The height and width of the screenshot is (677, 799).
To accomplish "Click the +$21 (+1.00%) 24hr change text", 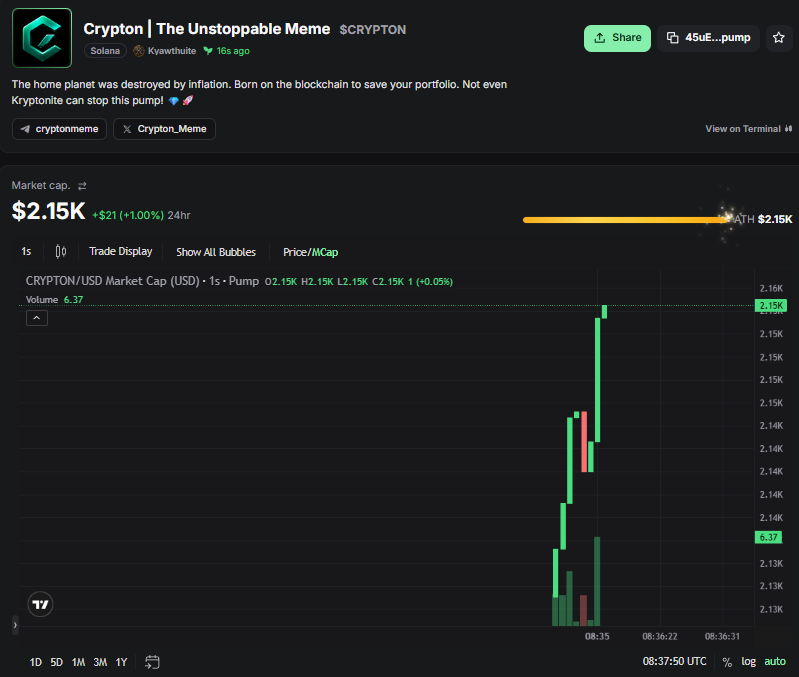I will click(141, 215).
